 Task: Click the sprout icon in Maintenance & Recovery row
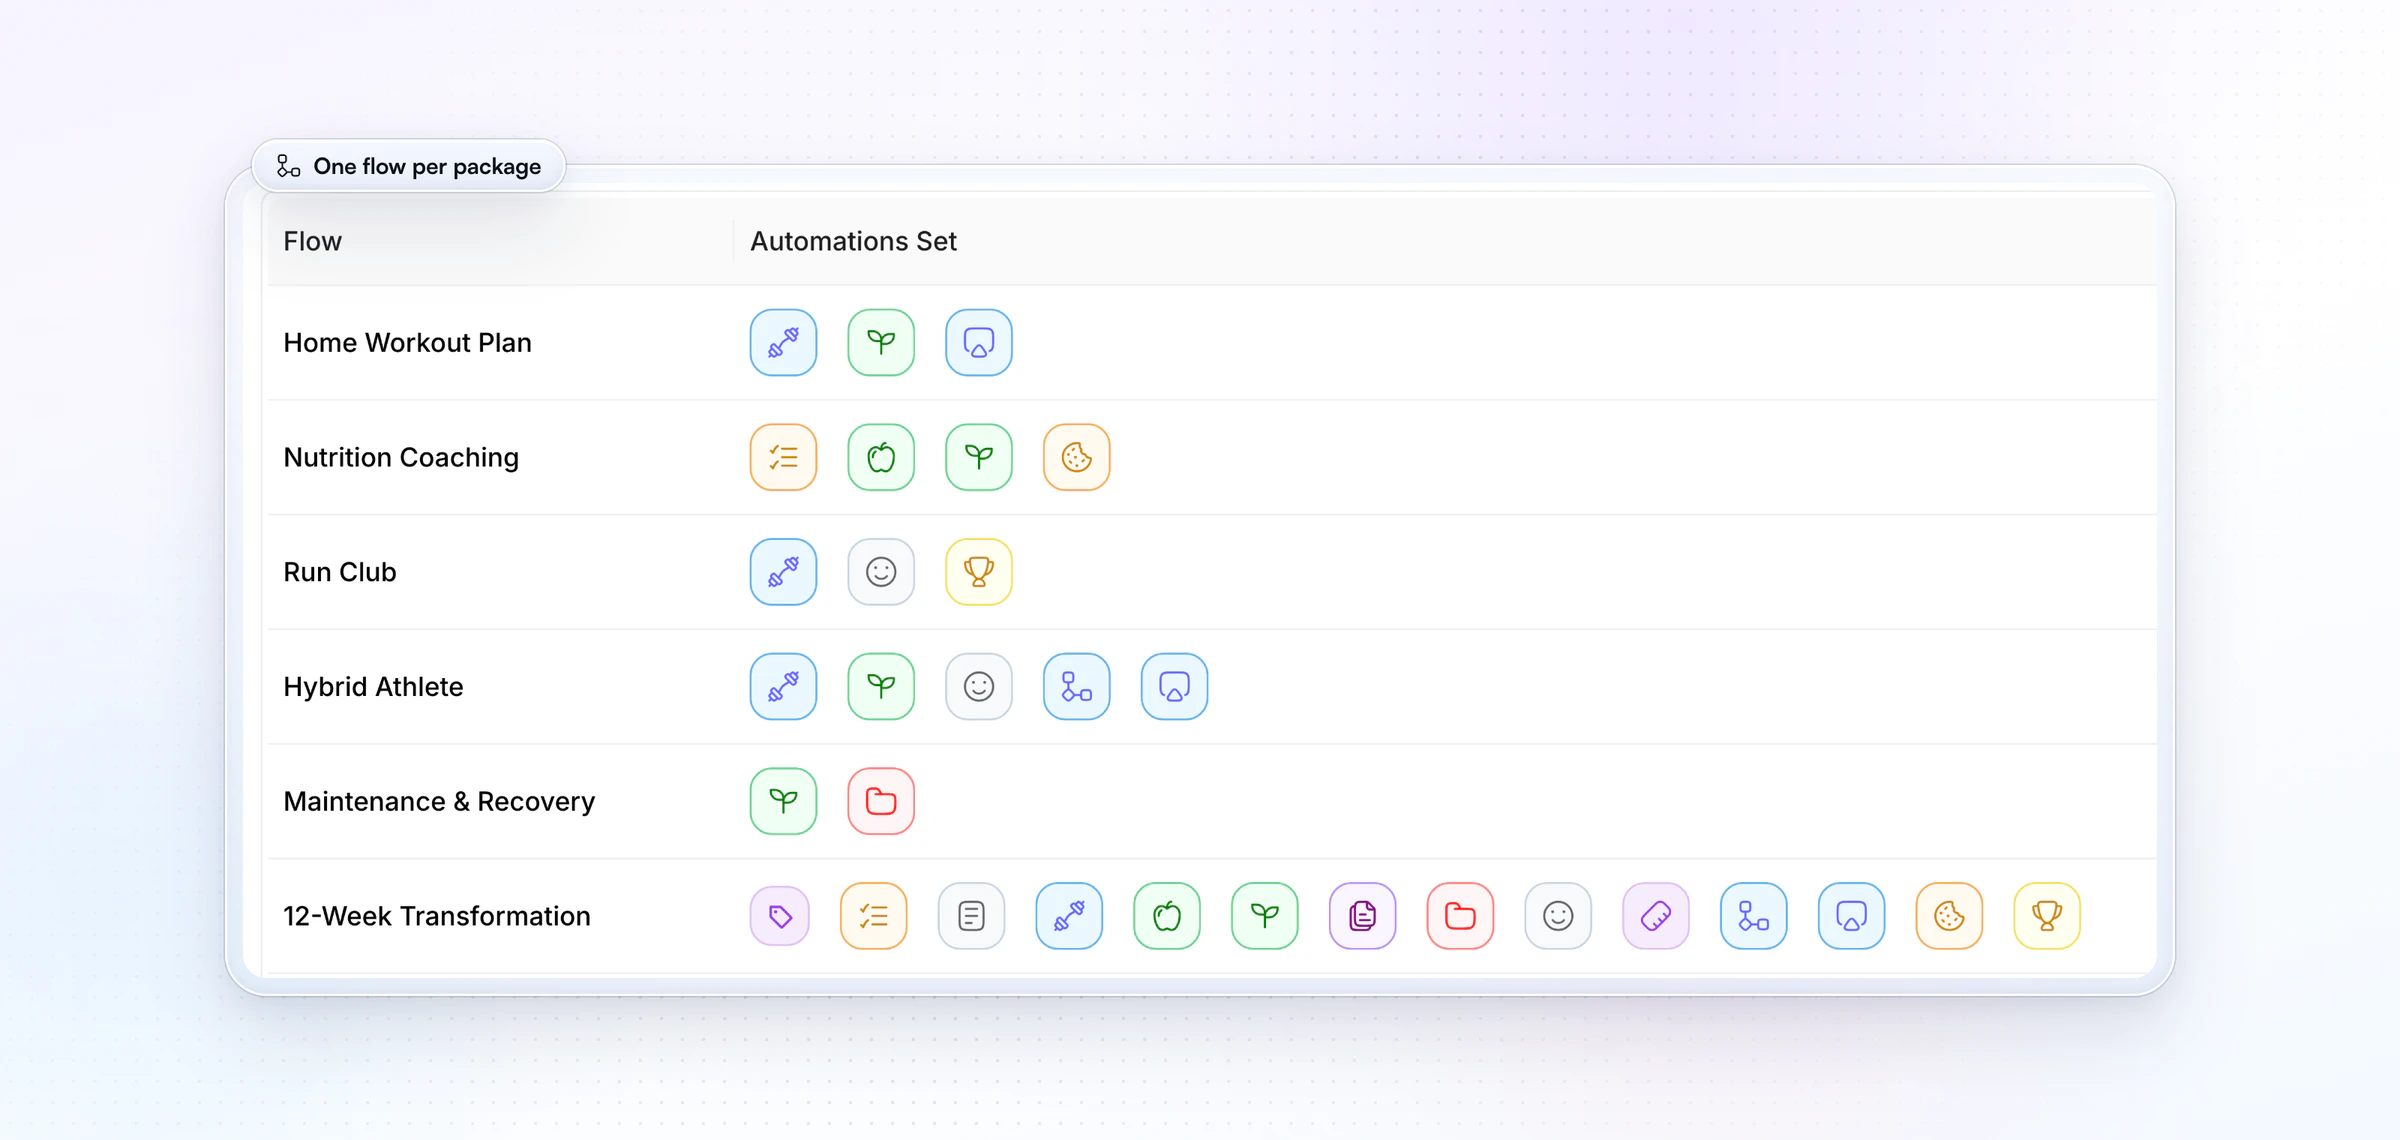point(783,801)
